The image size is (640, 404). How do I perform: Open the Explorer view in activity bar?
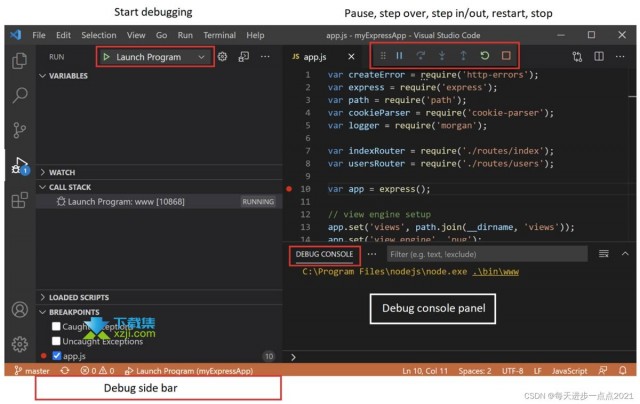tap(20, 60)
